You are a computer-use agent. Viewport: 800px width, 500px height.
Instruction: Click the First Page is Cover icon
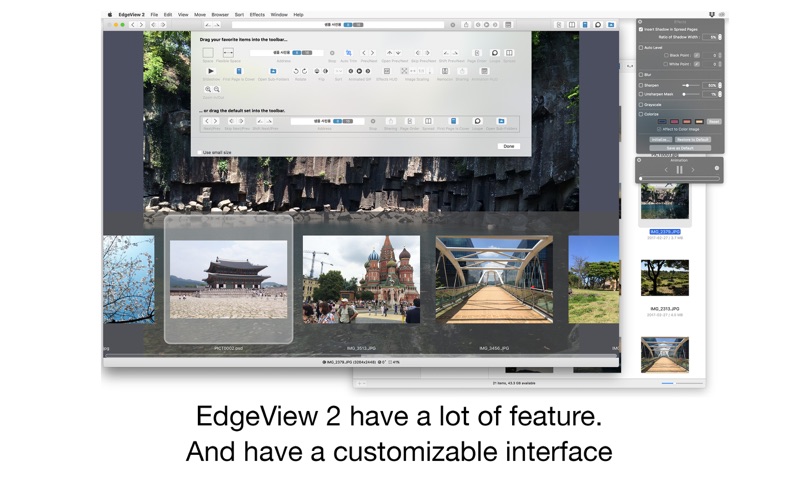coord(239,72)
